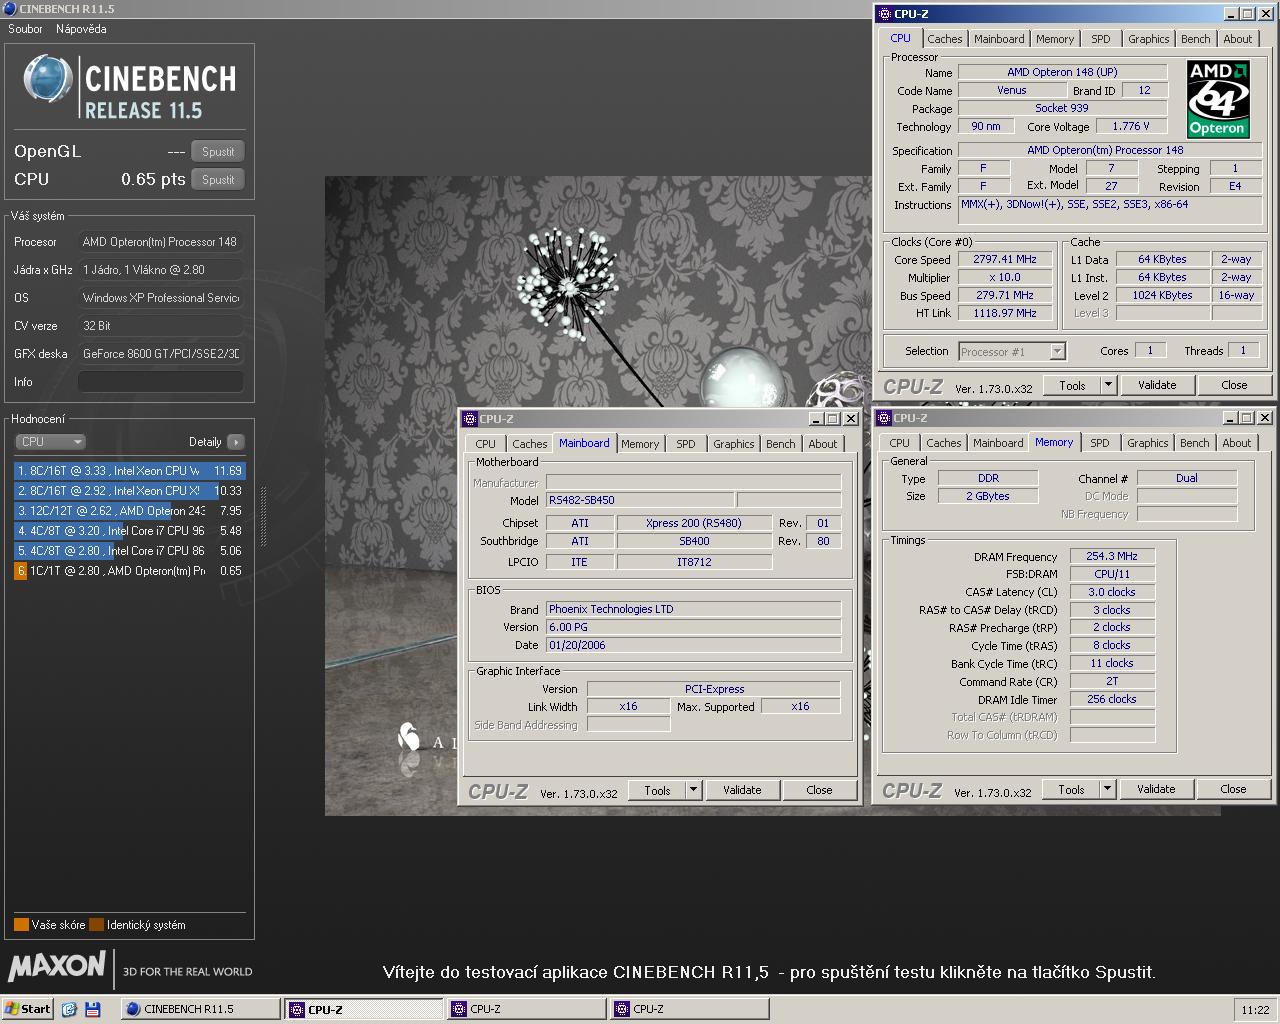The image size is (1280, 1024).
Task: Click Details arrow button in ranking panel
Action: (236, 442)
